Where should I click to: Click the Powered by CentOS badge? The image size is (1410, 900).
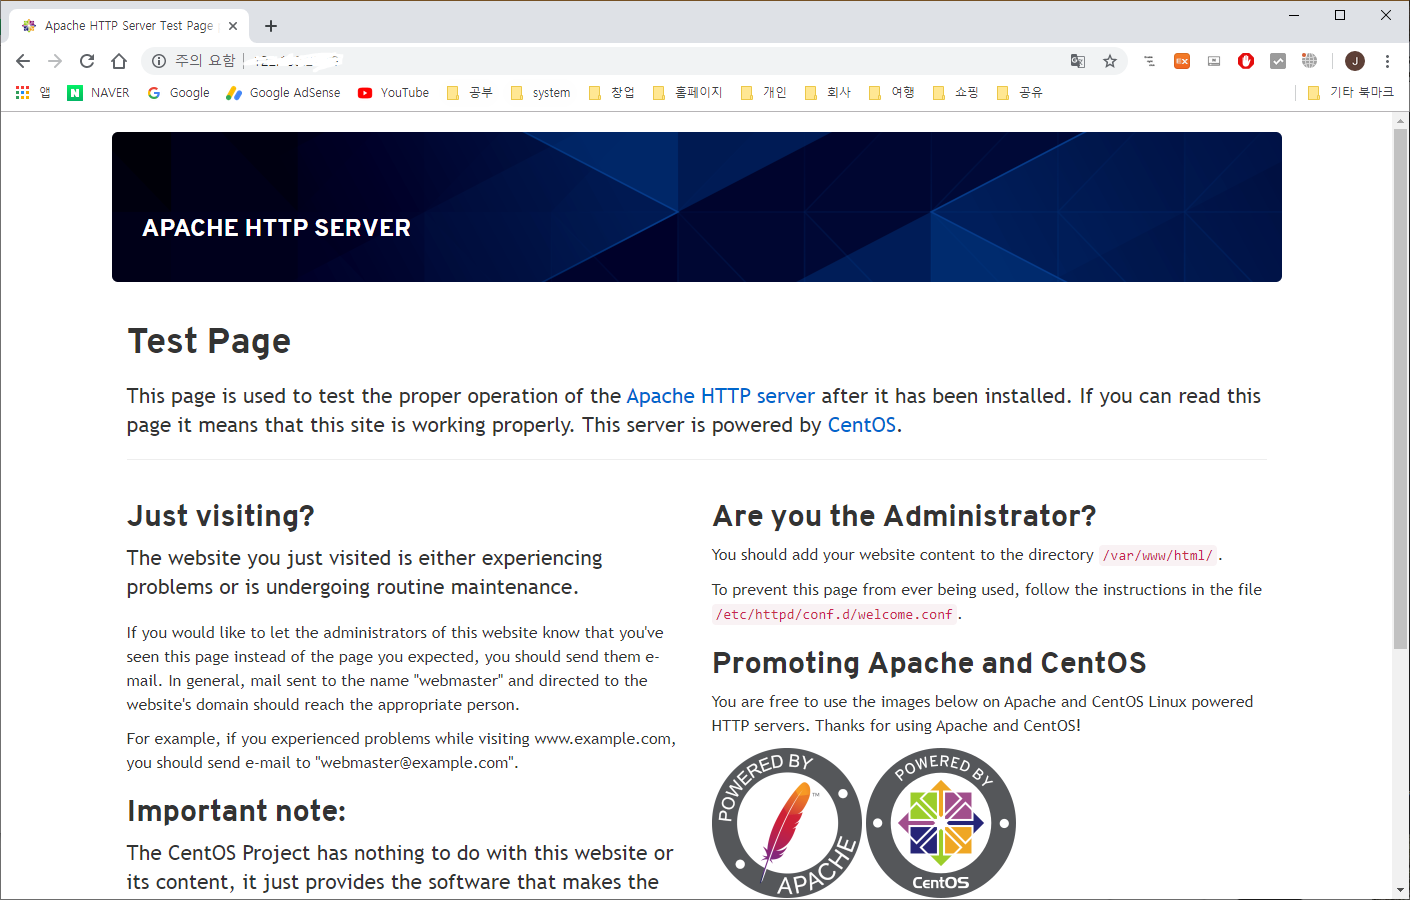pos(941,823)
